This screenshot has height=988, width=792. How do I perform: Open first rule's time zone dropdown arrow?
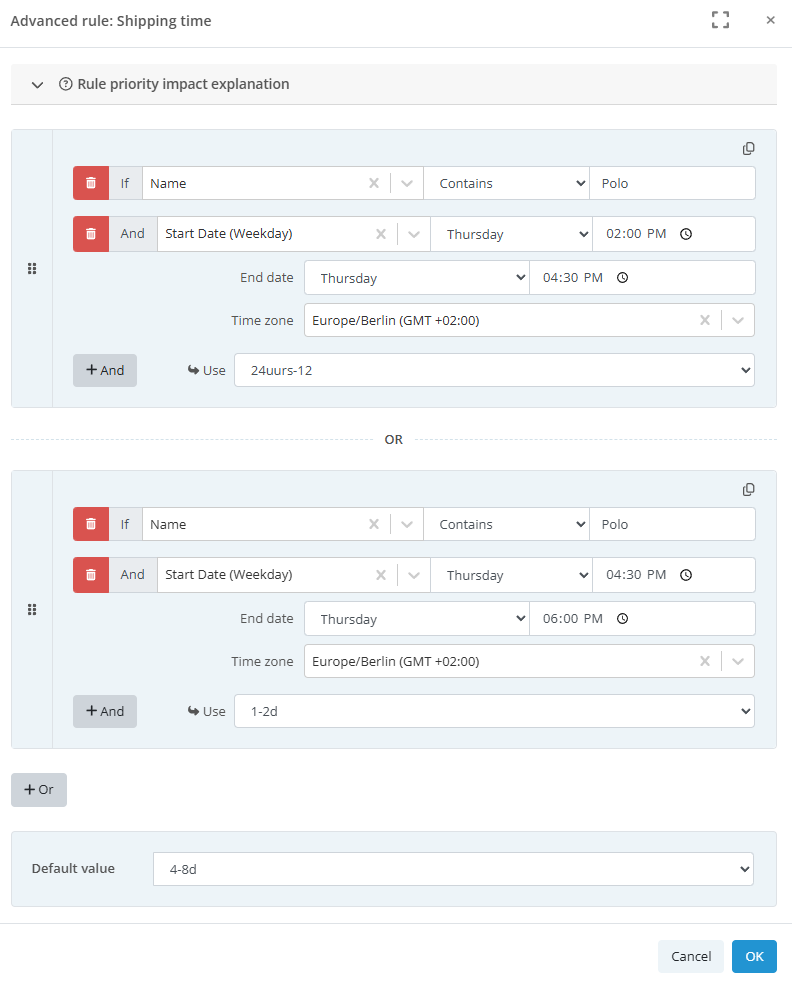(x=738, y=320)
